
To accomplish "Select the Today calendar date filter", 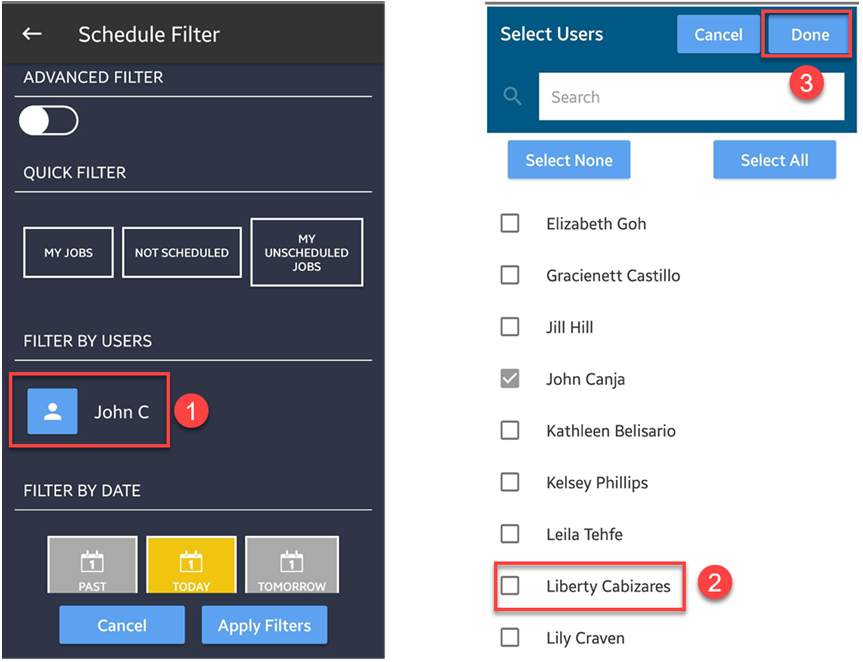I will 191,566.
